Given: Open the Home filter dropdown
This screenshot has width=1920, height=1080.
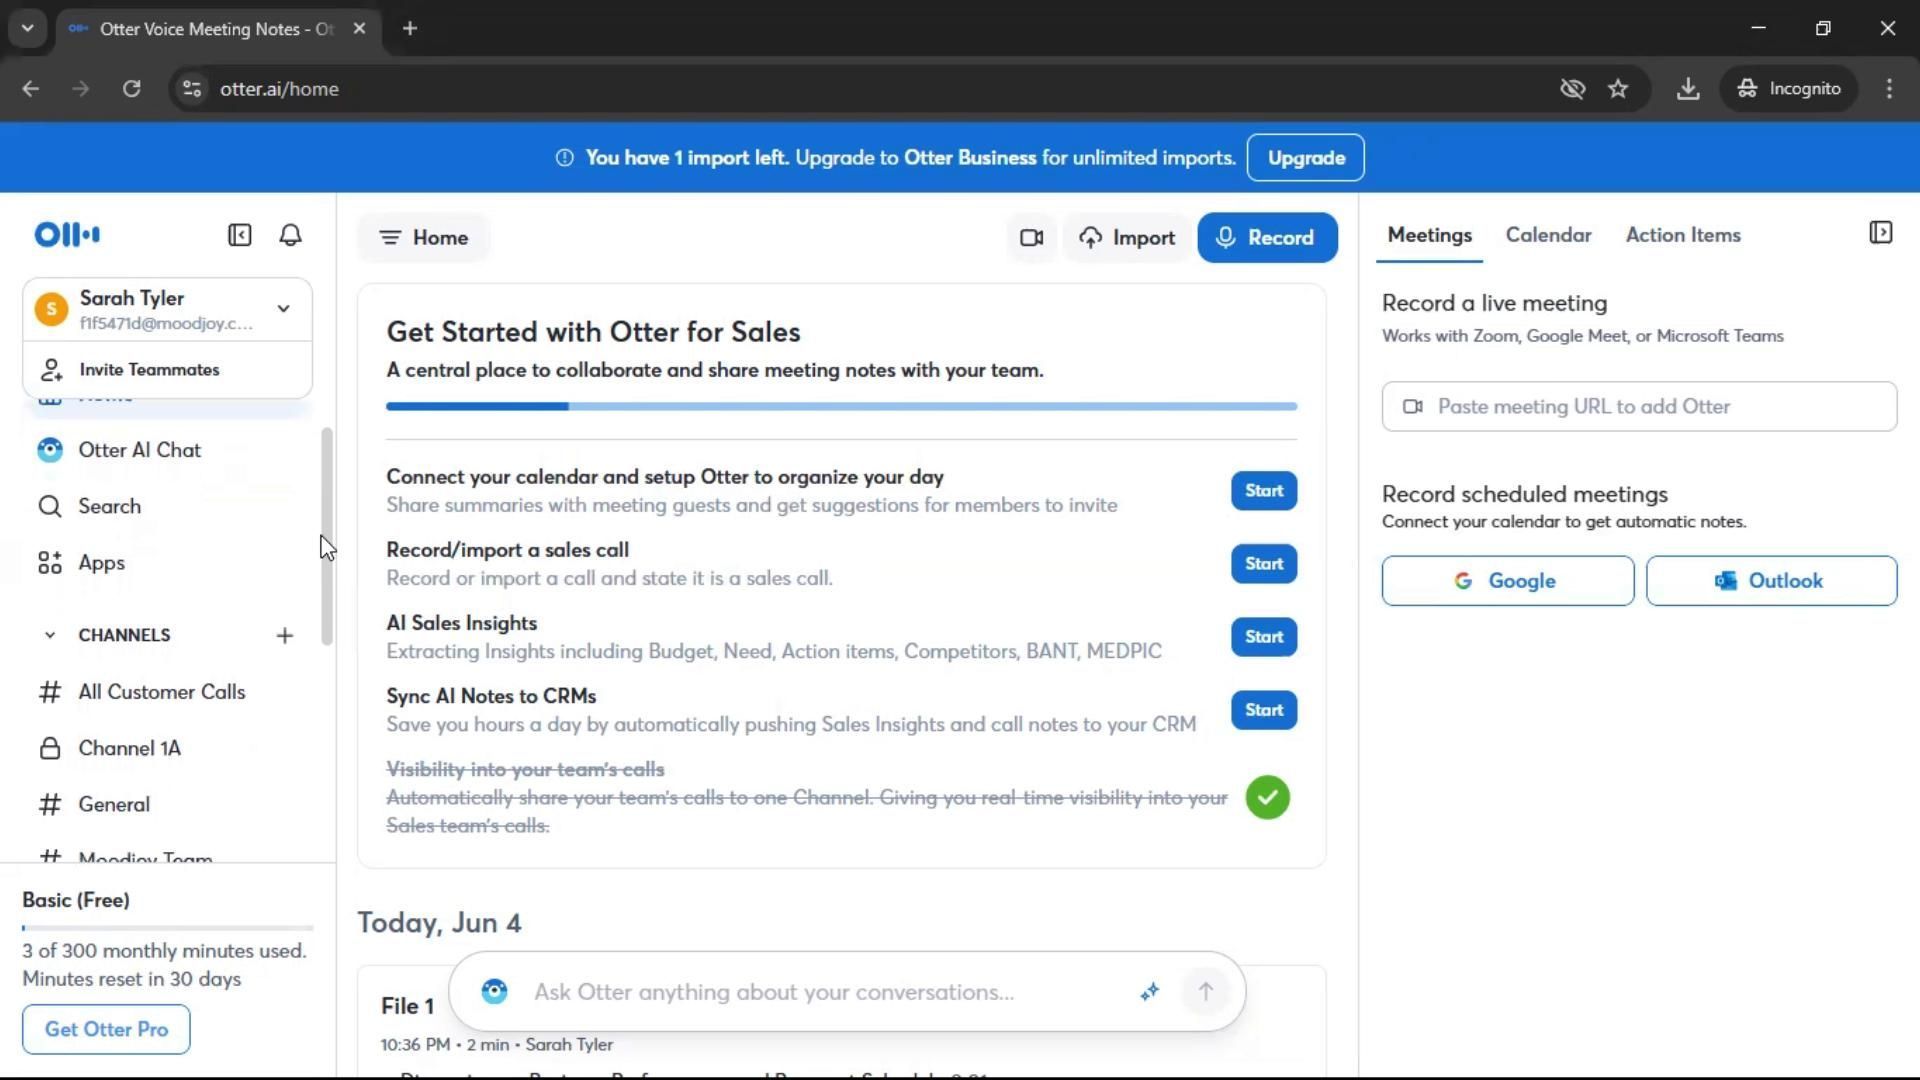Looking at the screenshot, I should pyautogui.click(x=424, y=238).
